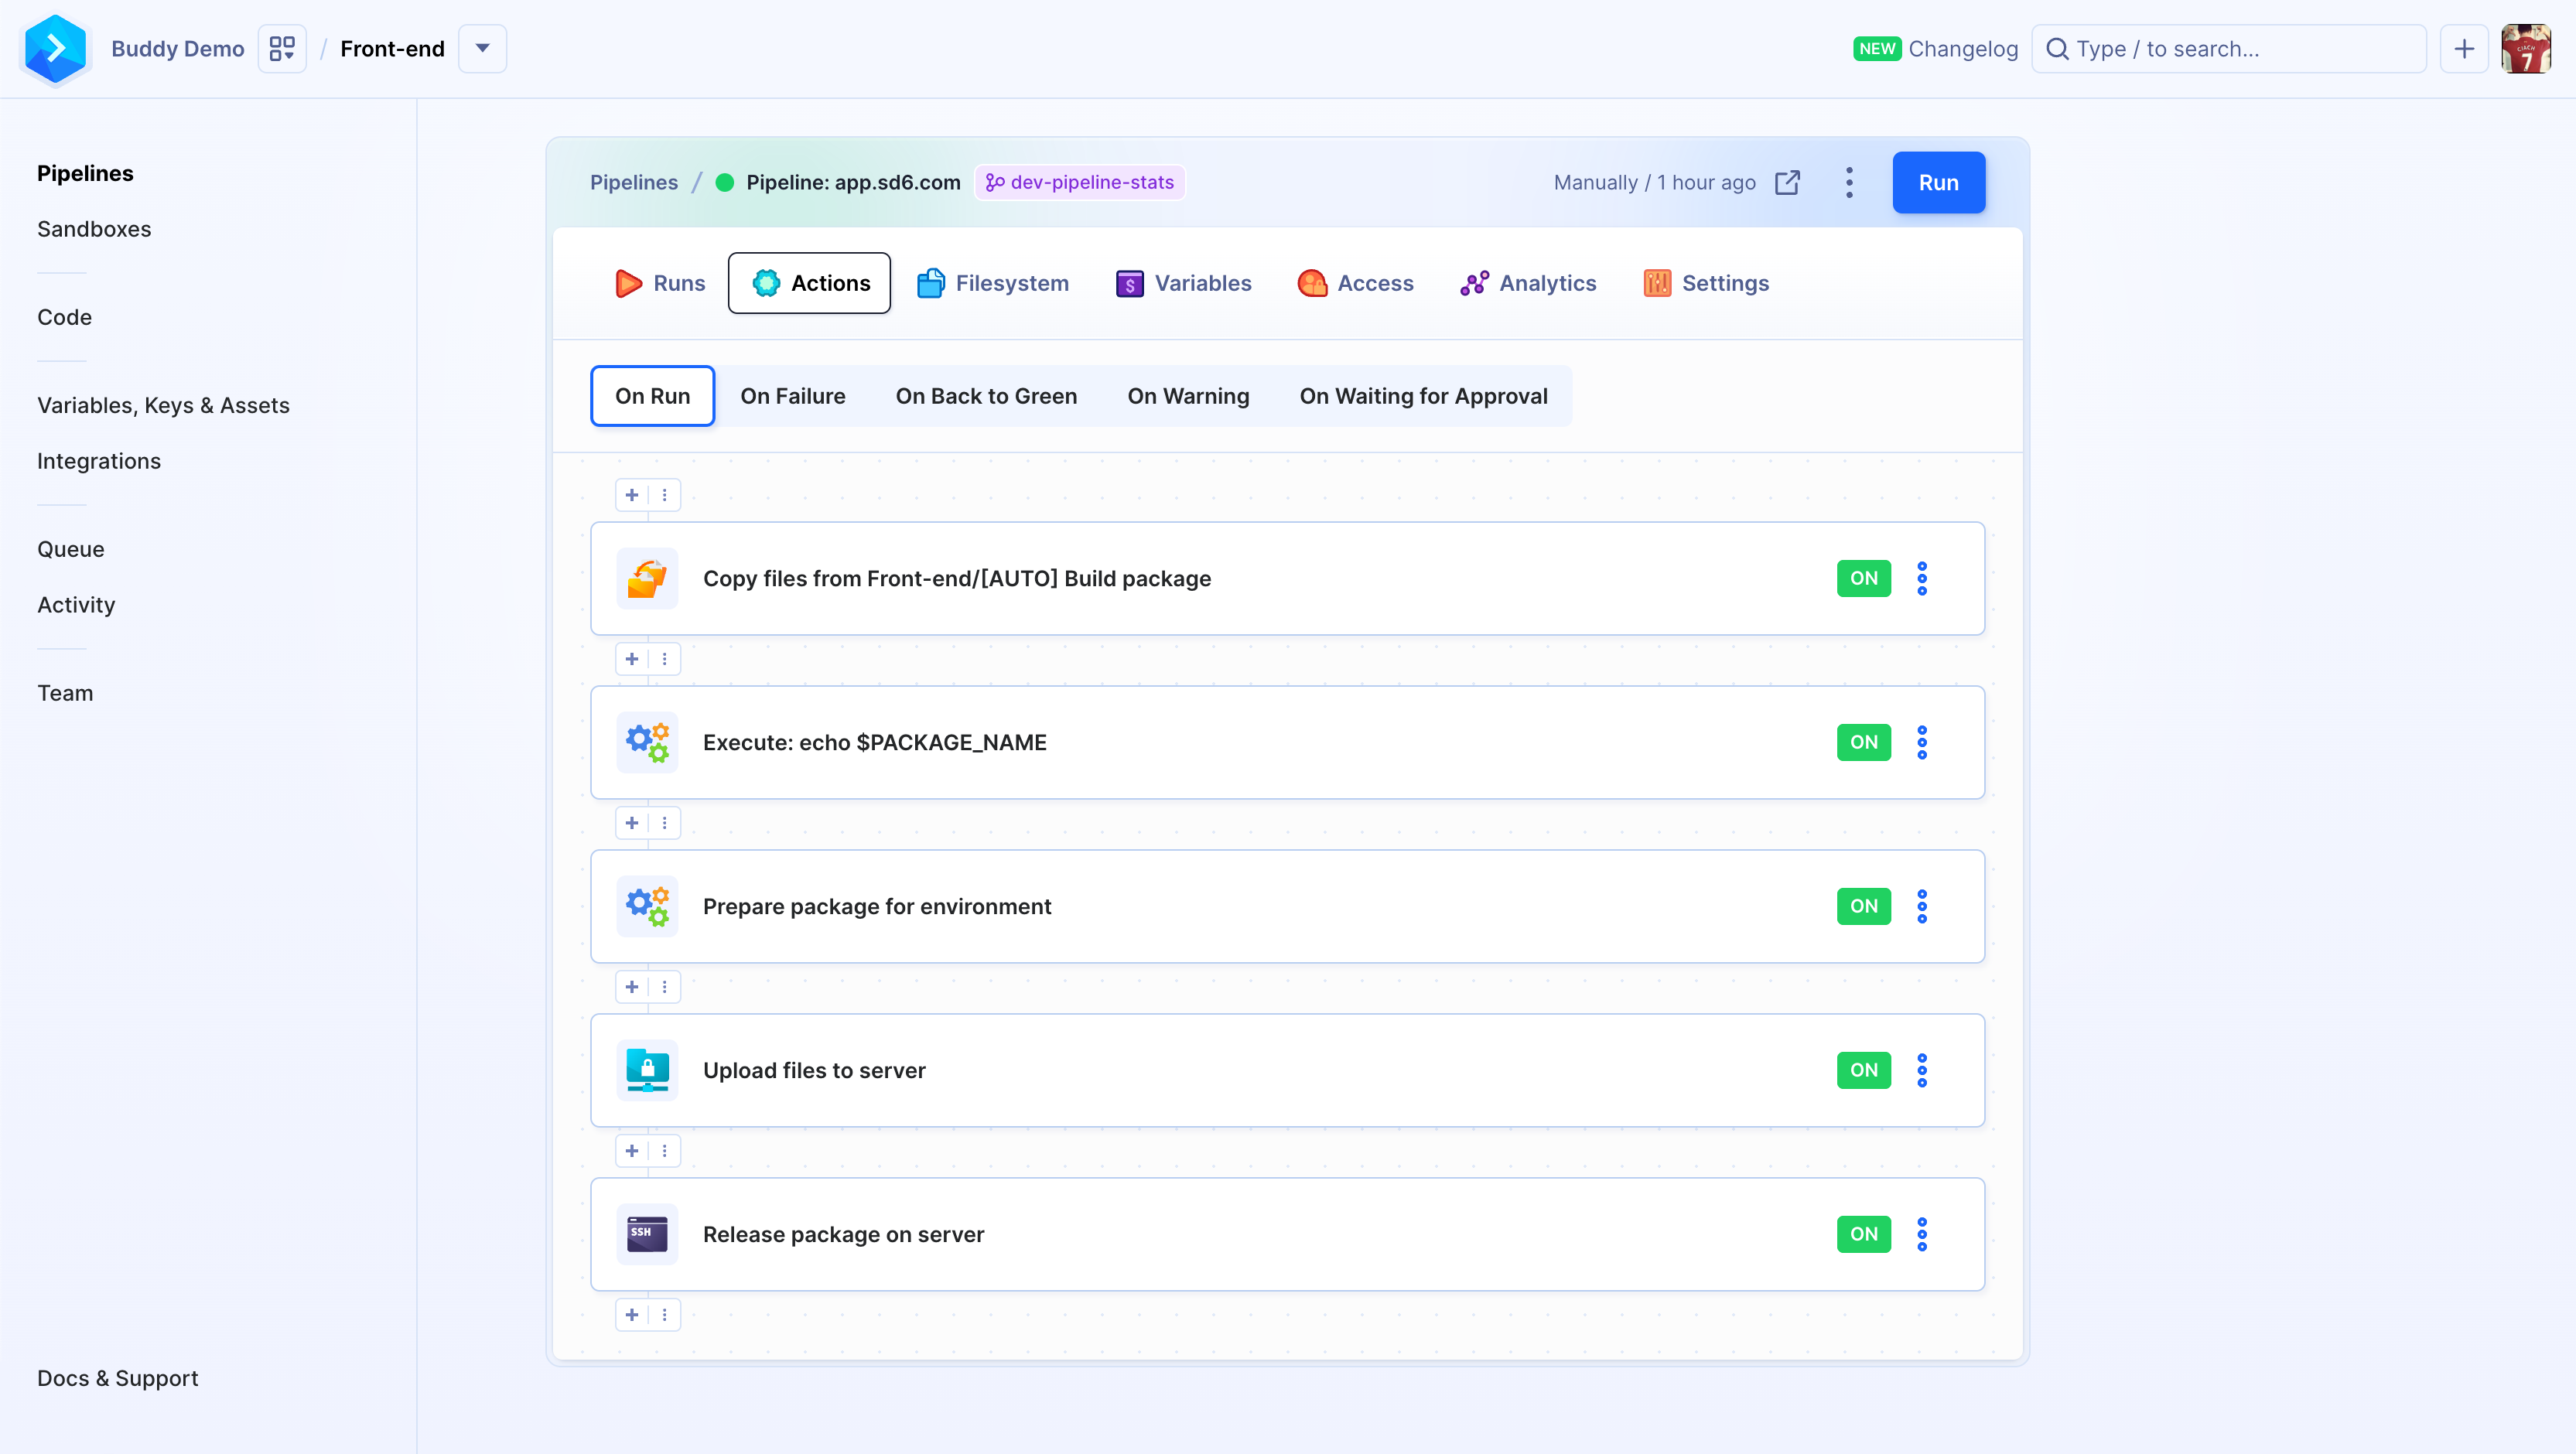Toggle ON switch for Prepare package for environment

tap(1865, 906)
